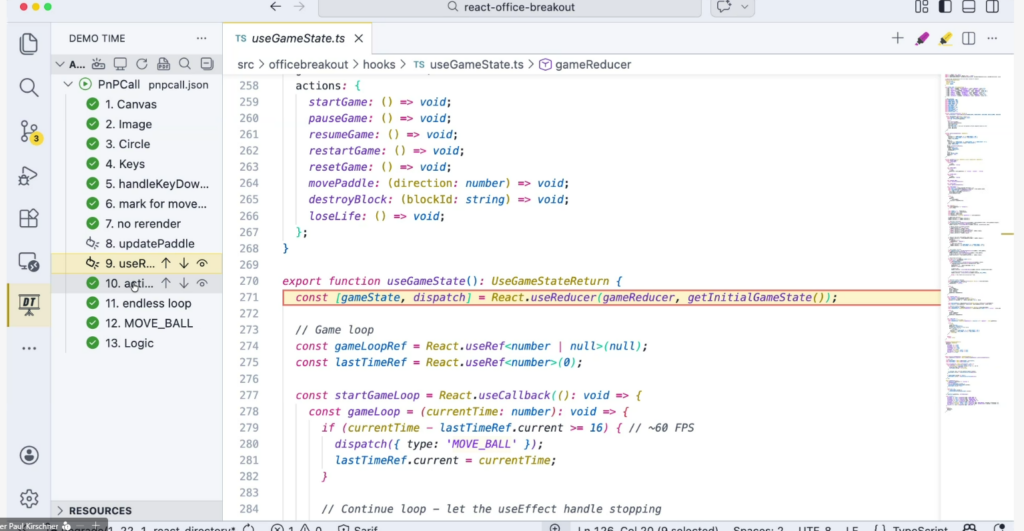
Task: Collapse the PnPCall demo tree
Action: [x=69, y=85]
